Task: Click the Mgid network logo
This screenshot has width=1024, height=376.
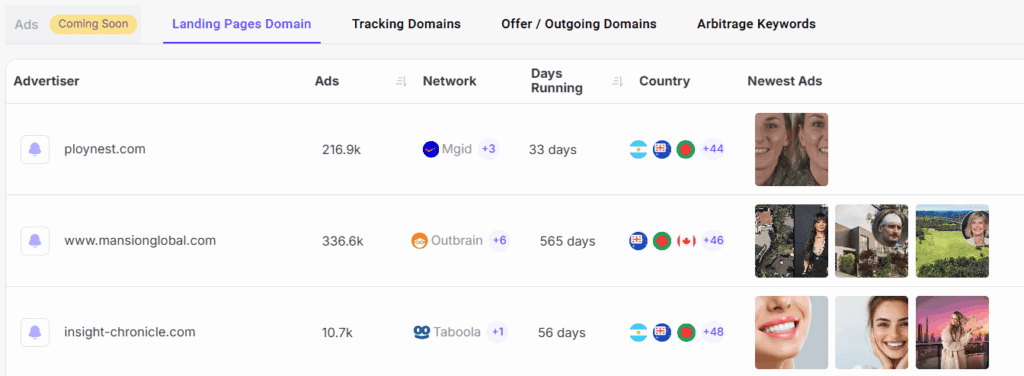Action: tap(430, 149)
